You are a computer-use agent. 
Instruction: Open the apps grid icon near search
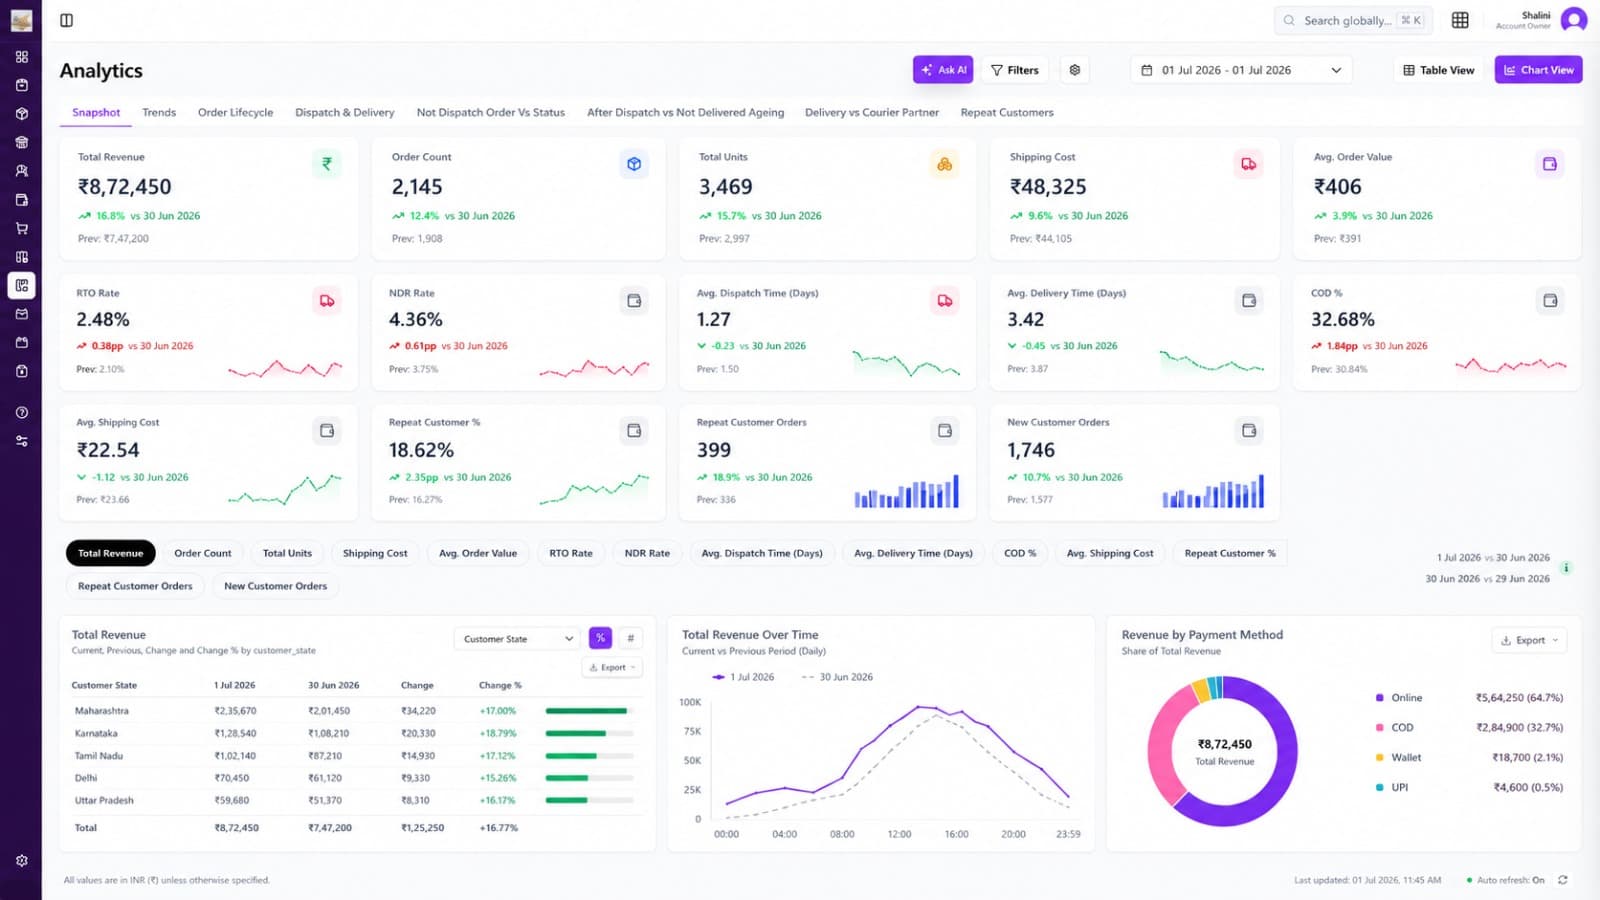point(1460,20)
